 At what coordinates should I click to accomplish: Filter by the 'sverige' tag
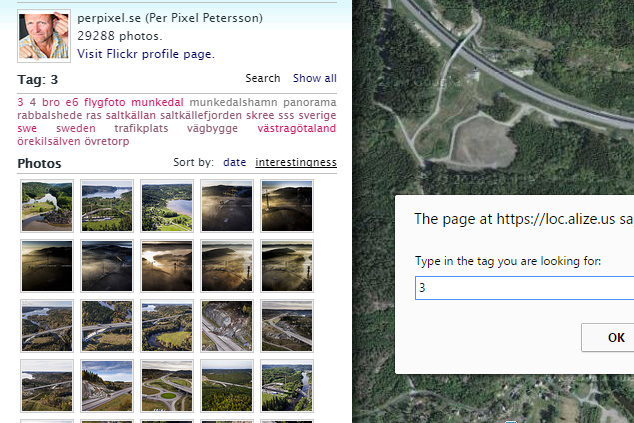coord(317,115)
